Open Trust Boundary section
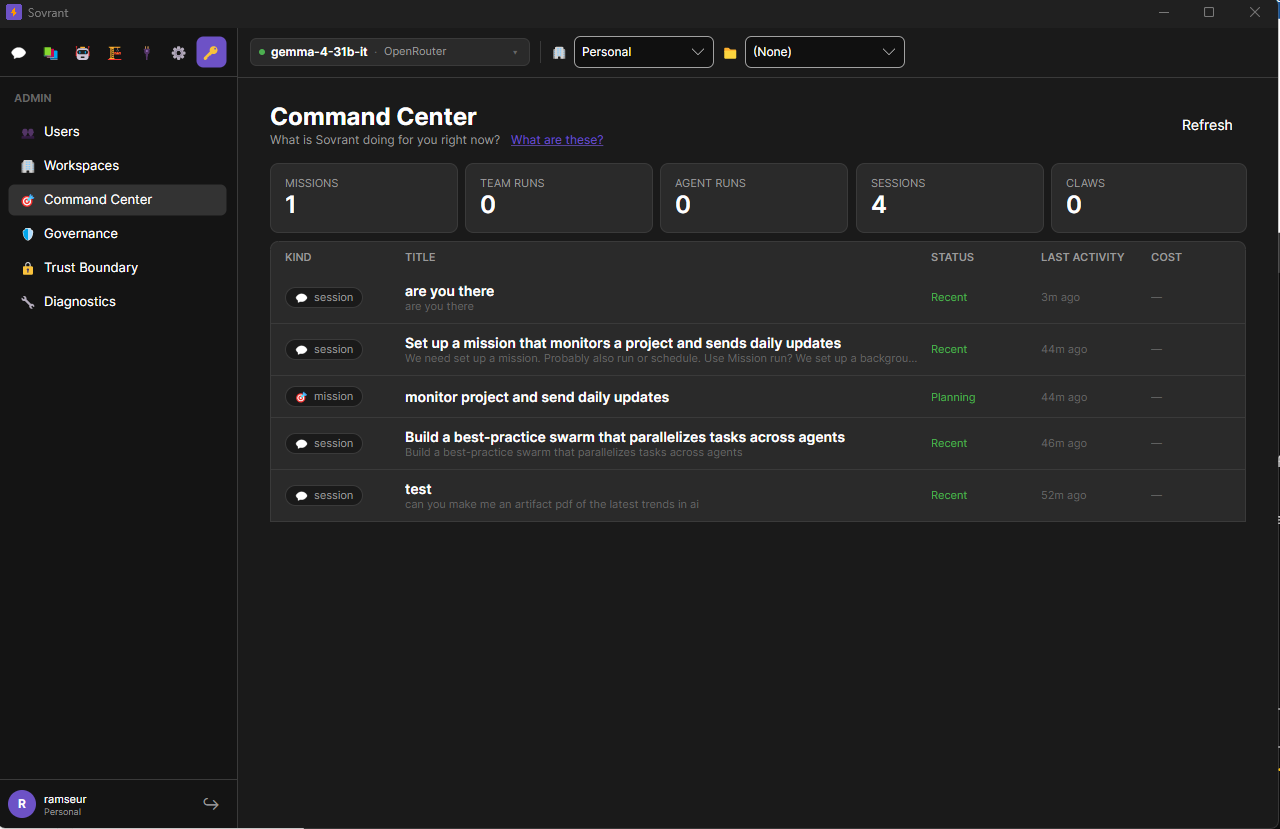Viewport: 1280px width, 829px height. pos(117,268)
